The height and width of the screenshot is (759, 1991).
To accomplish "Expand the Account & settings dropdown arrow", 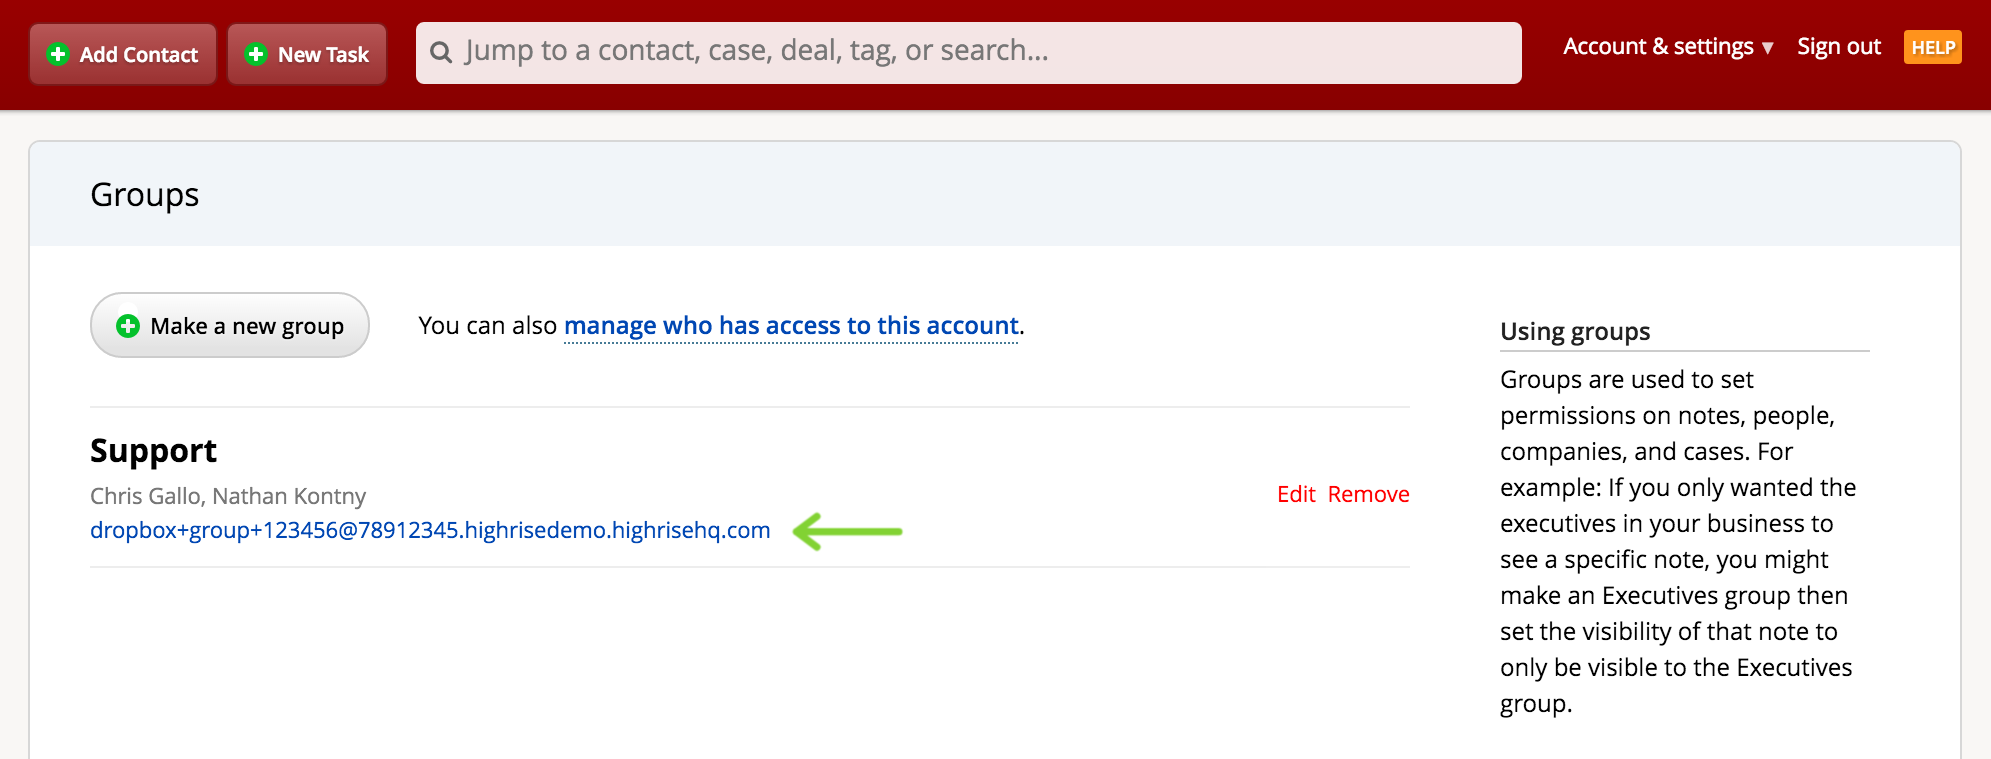I will tap(1768, 48).
